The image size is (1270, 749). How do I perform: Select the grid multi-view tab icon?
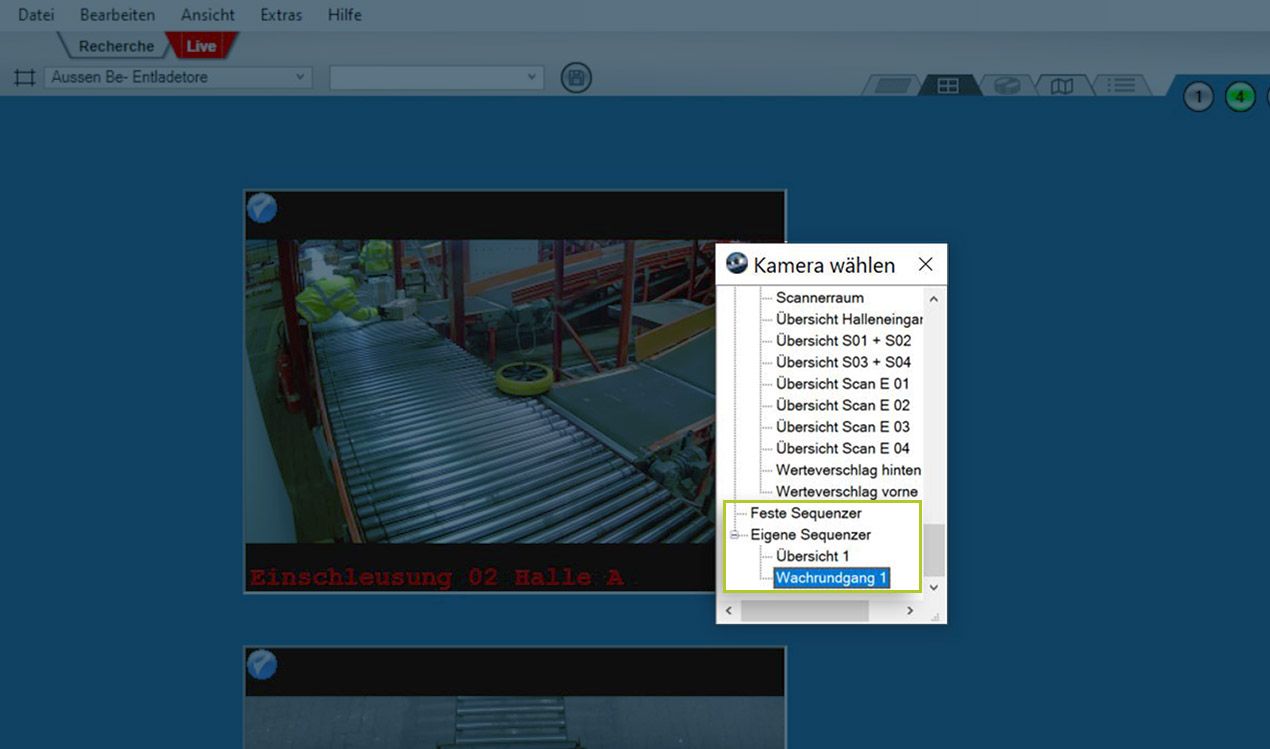pos(947,86)
